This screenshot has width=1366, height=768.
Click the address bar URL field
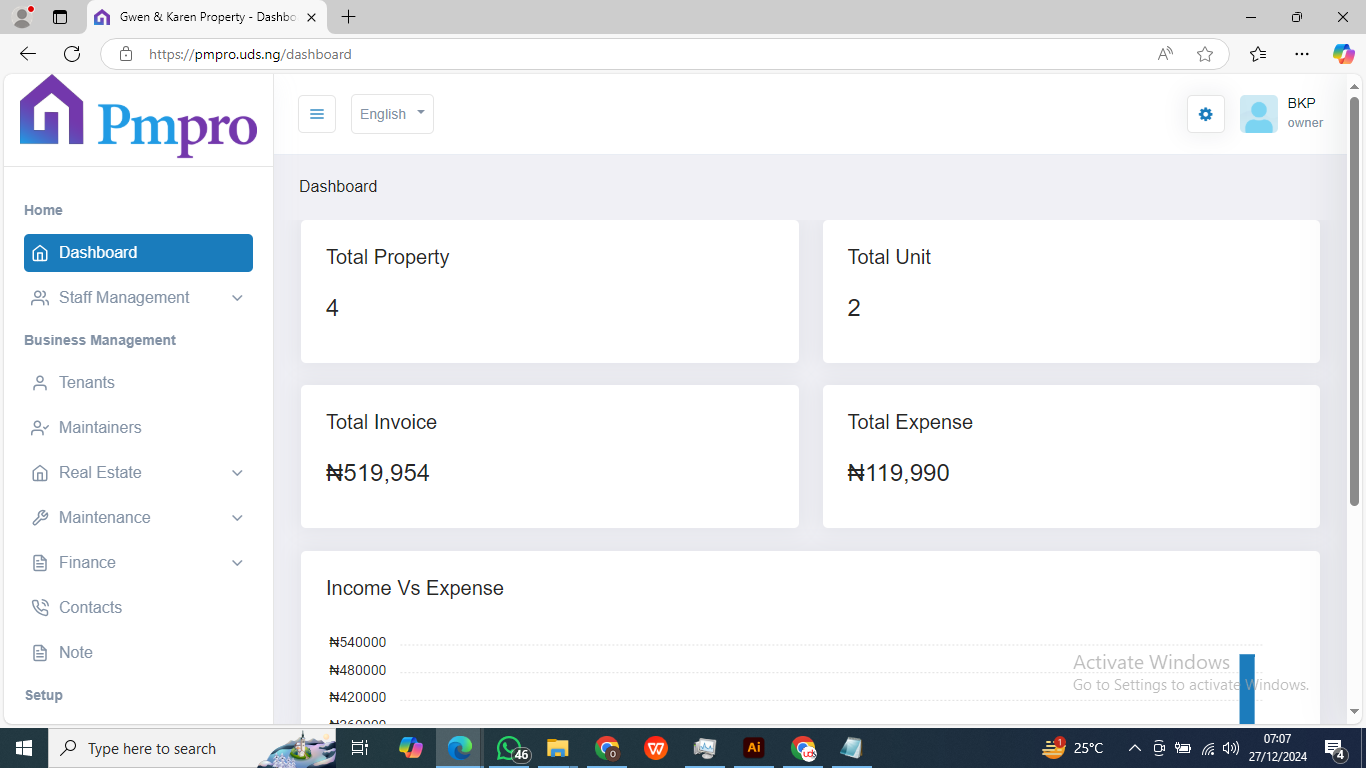click(640, 54)
